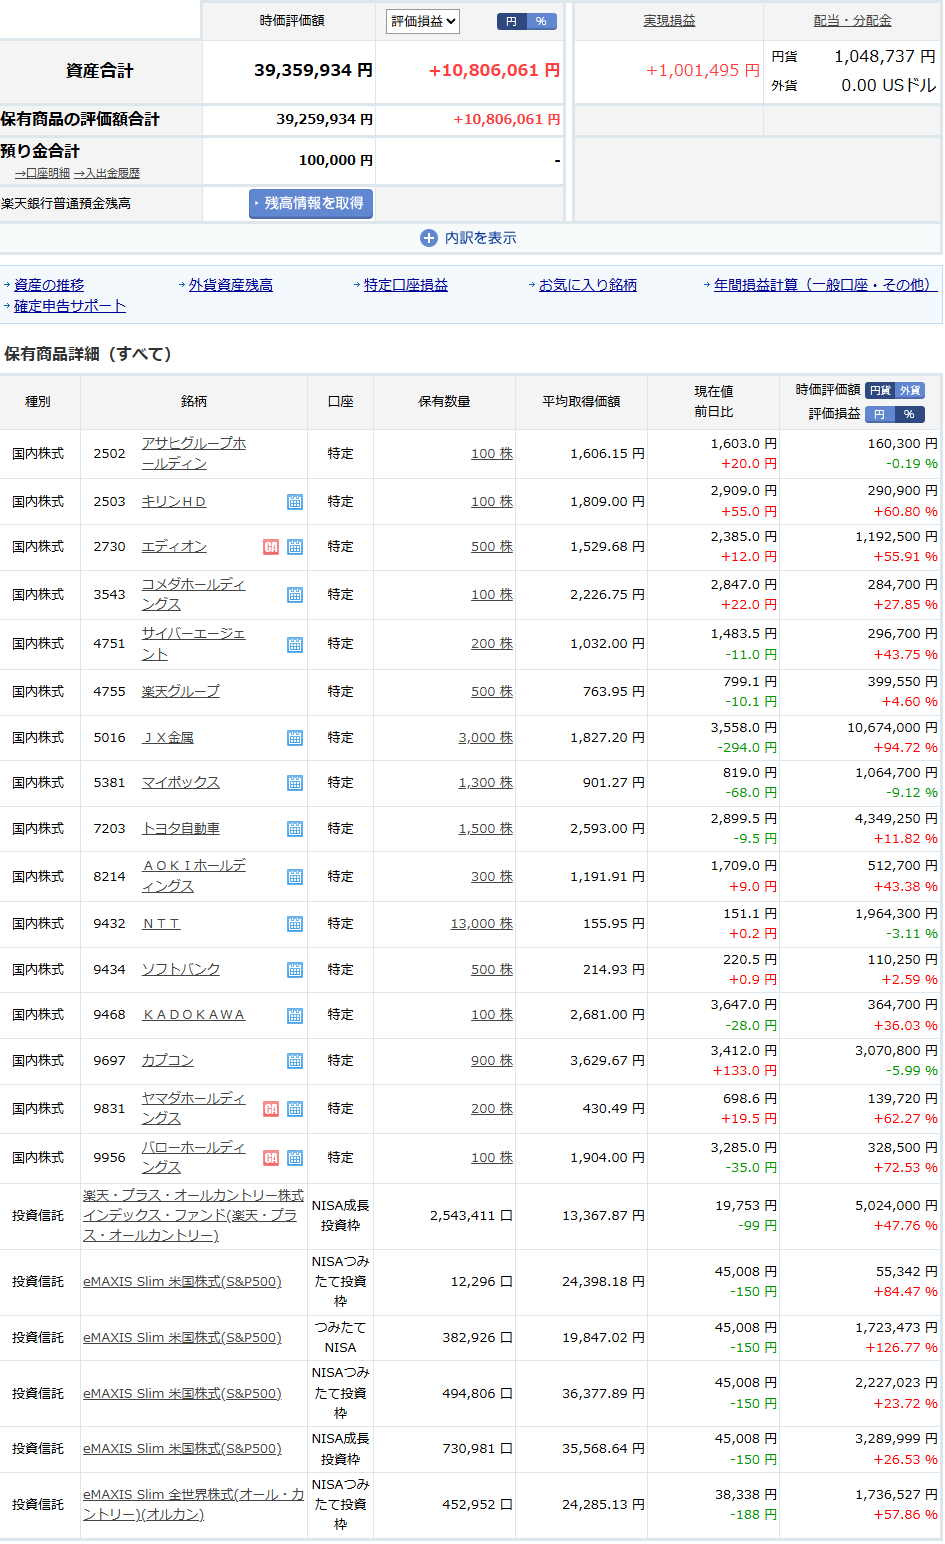
Task: Open the お気に入り銘柄 link
Action: point(588,285)
